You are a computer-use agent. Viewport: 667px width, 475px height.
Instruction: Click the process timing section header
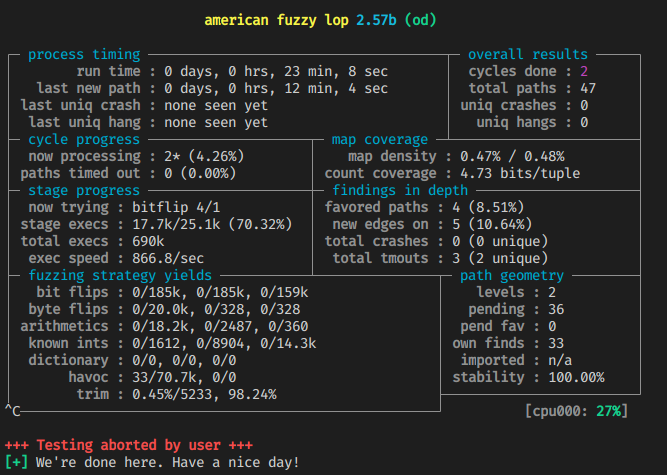click(x=84, y=55)
